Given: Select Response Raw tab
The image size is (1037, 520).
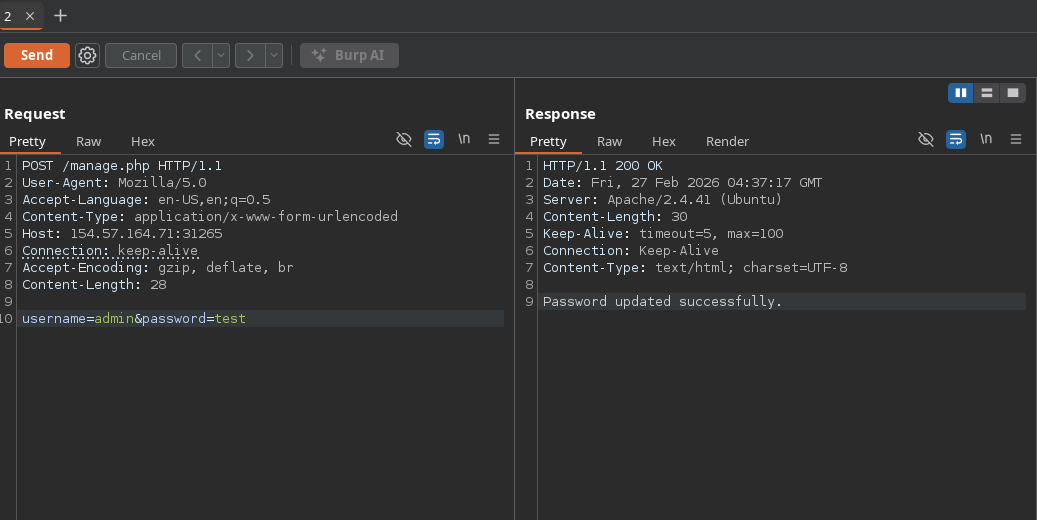Looking at the screenshot, I should coord(609,142).
